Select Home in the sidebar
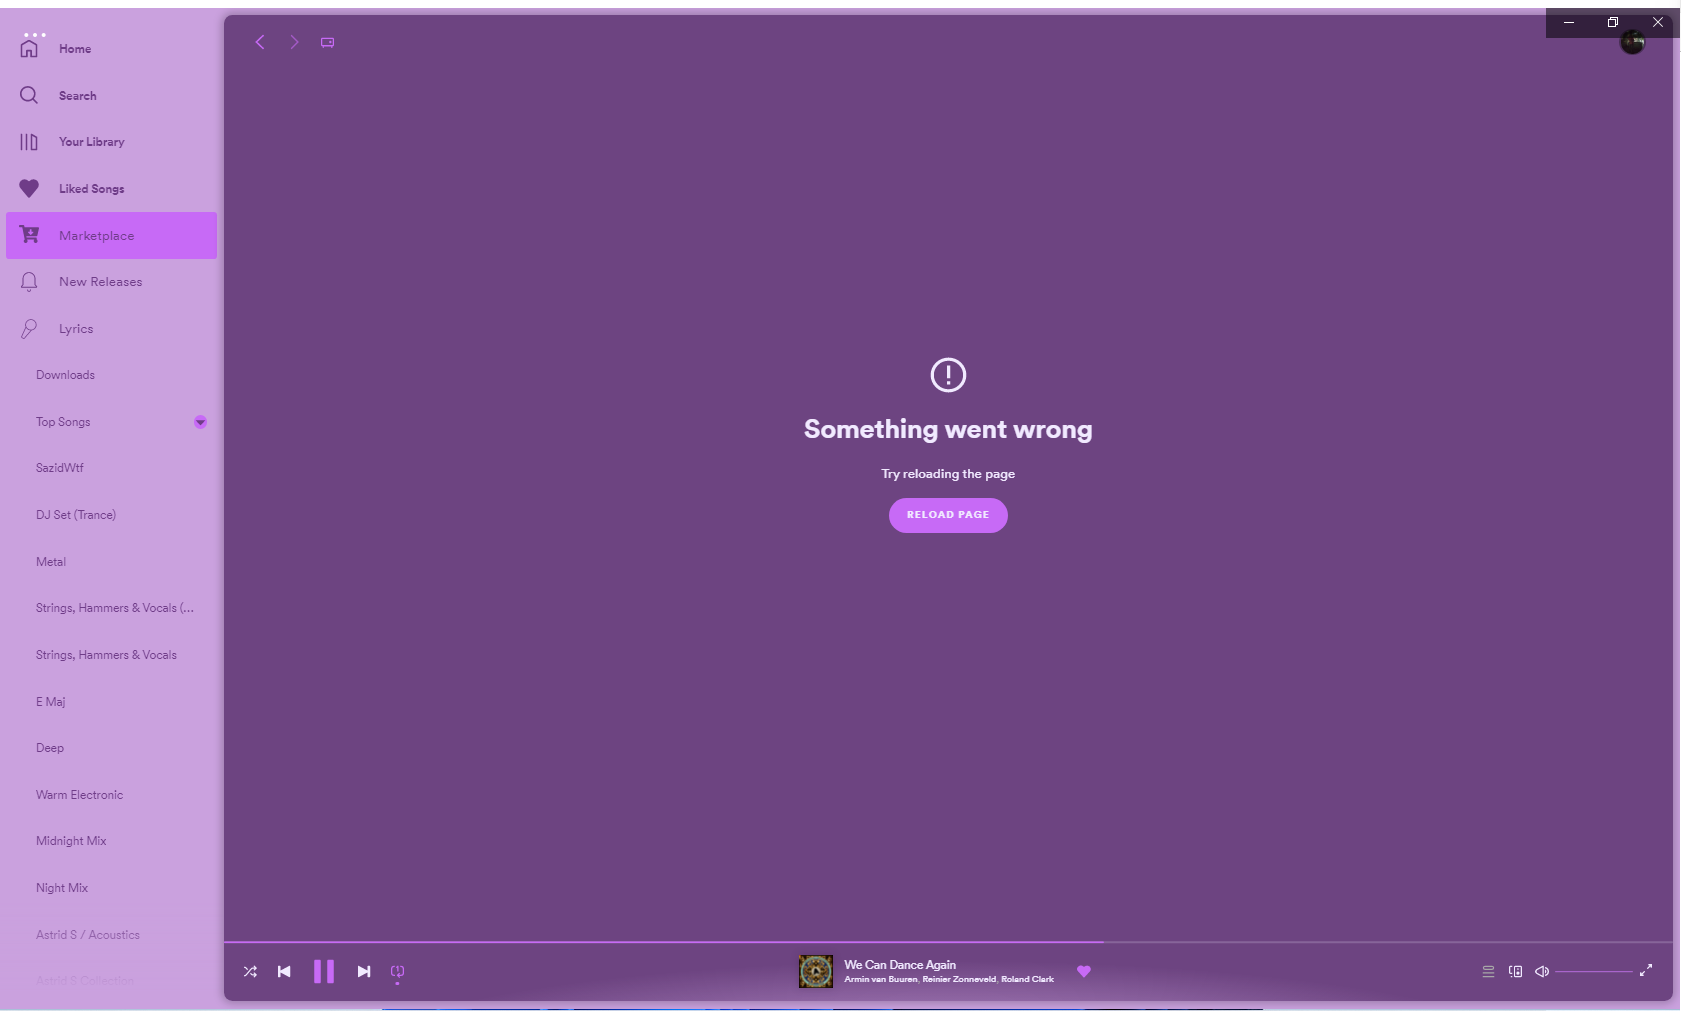 [29, 47]
